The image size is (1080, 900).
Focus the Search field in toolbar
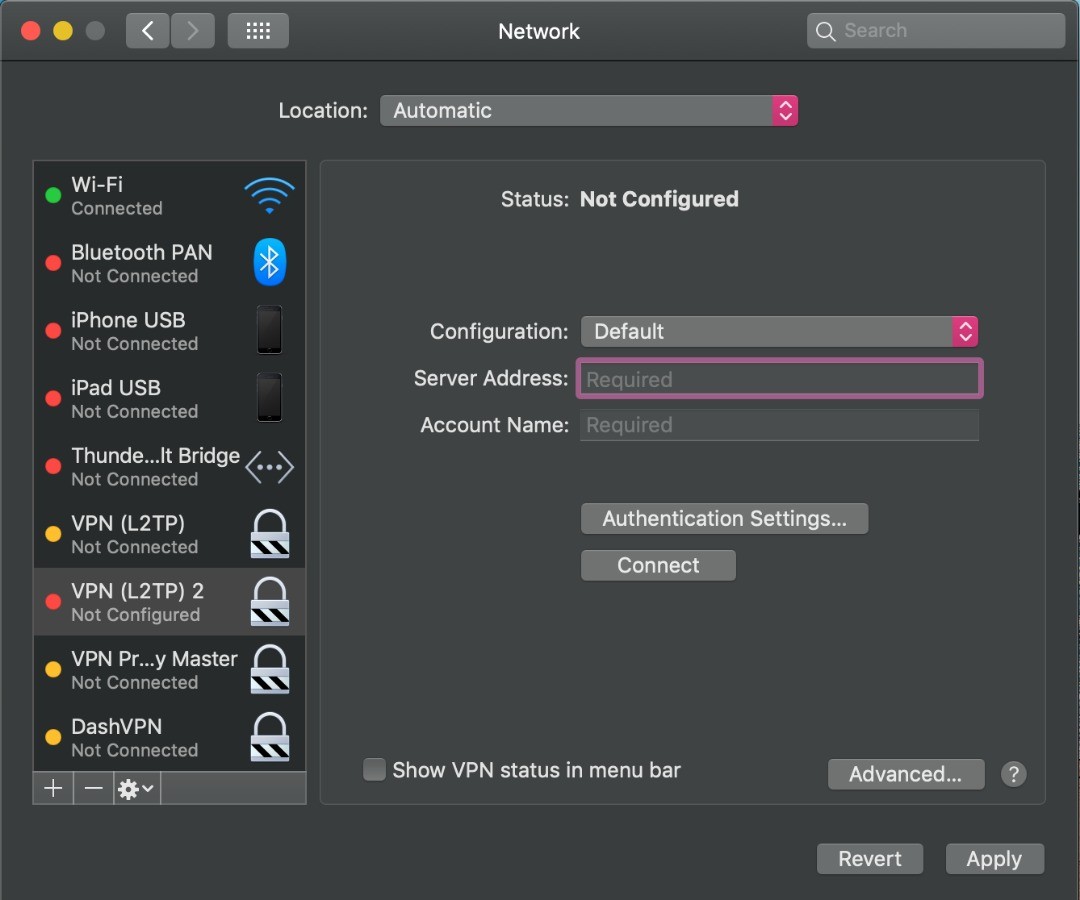[945, 31]
